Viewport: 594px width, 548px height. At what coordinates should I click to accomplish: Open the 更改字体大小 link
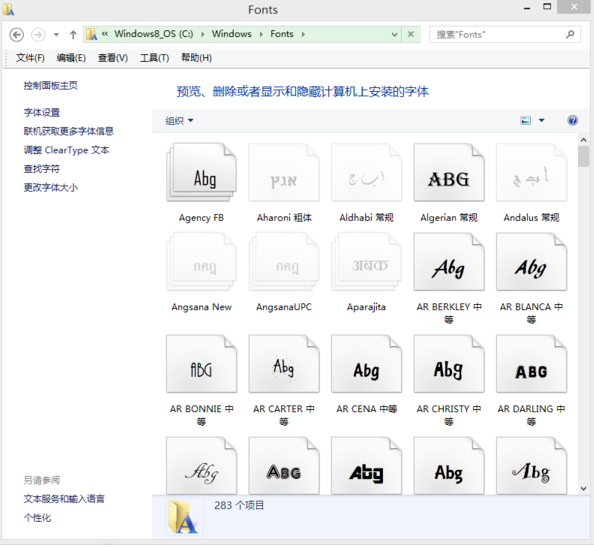click(50, 187)
